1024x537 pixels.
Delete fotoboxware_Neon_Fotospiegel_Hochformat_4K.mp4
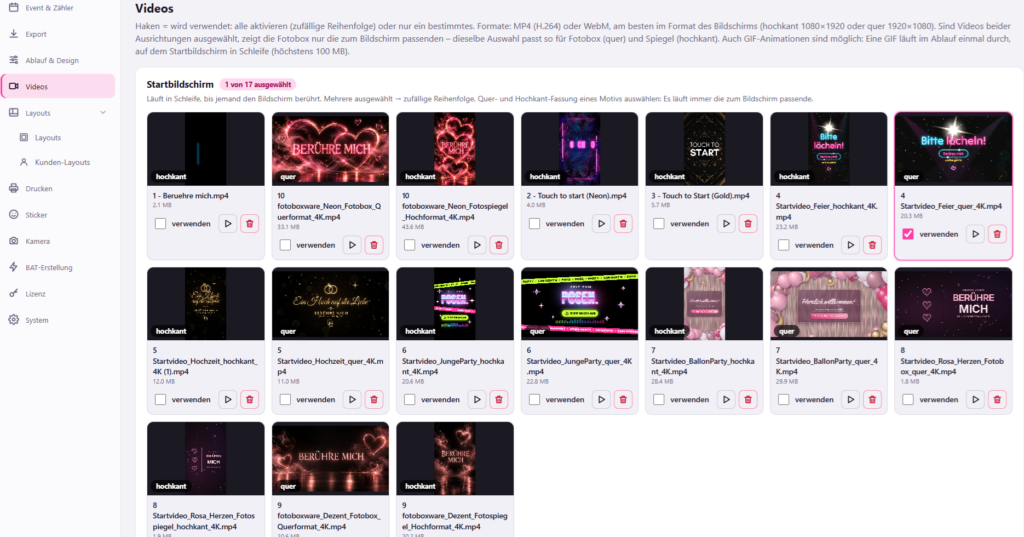click(499, 245)
